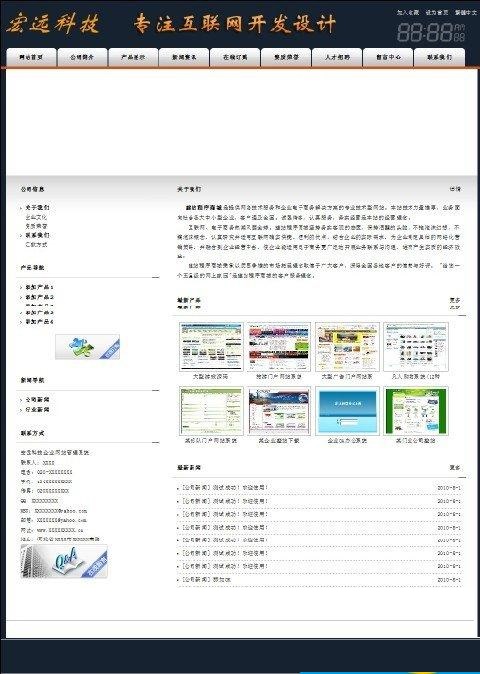Viewport: 480px width, 674px height.
Task: Click the 产品导航 sidebar heading
Action: tap(32, 268)
